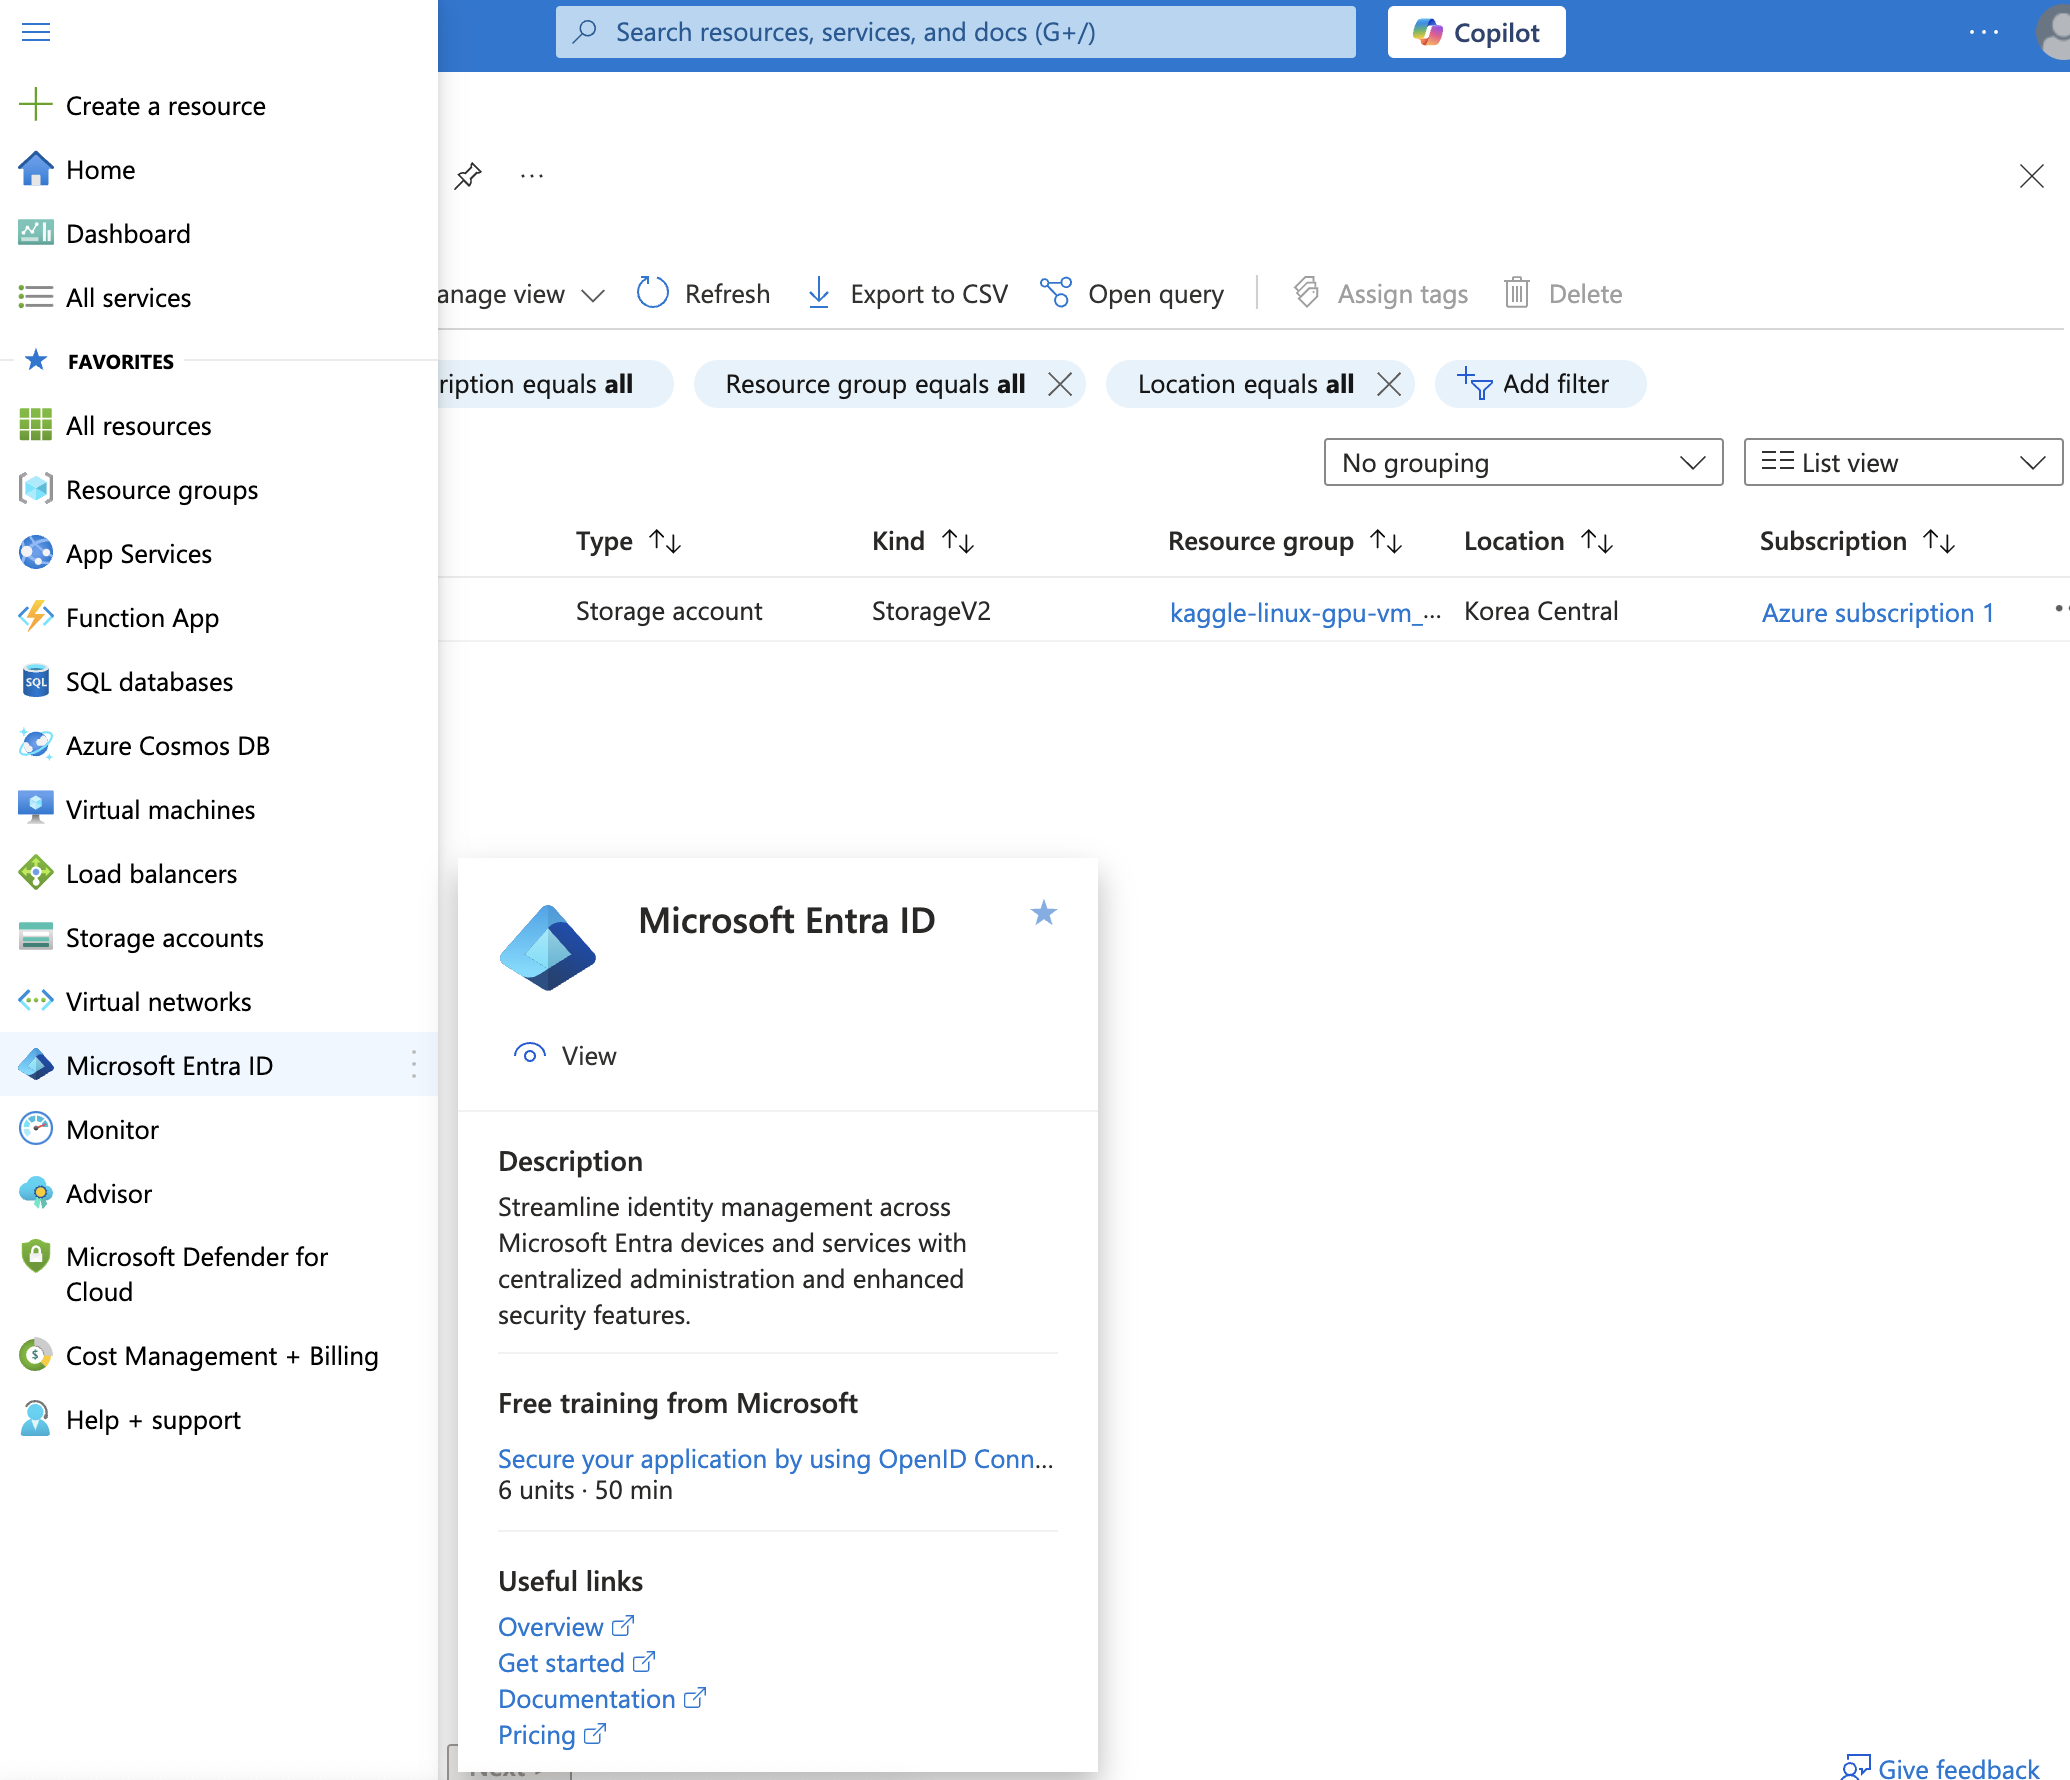2070x1780 pixels.
Task: Open the Pricing link
Action: click(x=552, y=1734)
